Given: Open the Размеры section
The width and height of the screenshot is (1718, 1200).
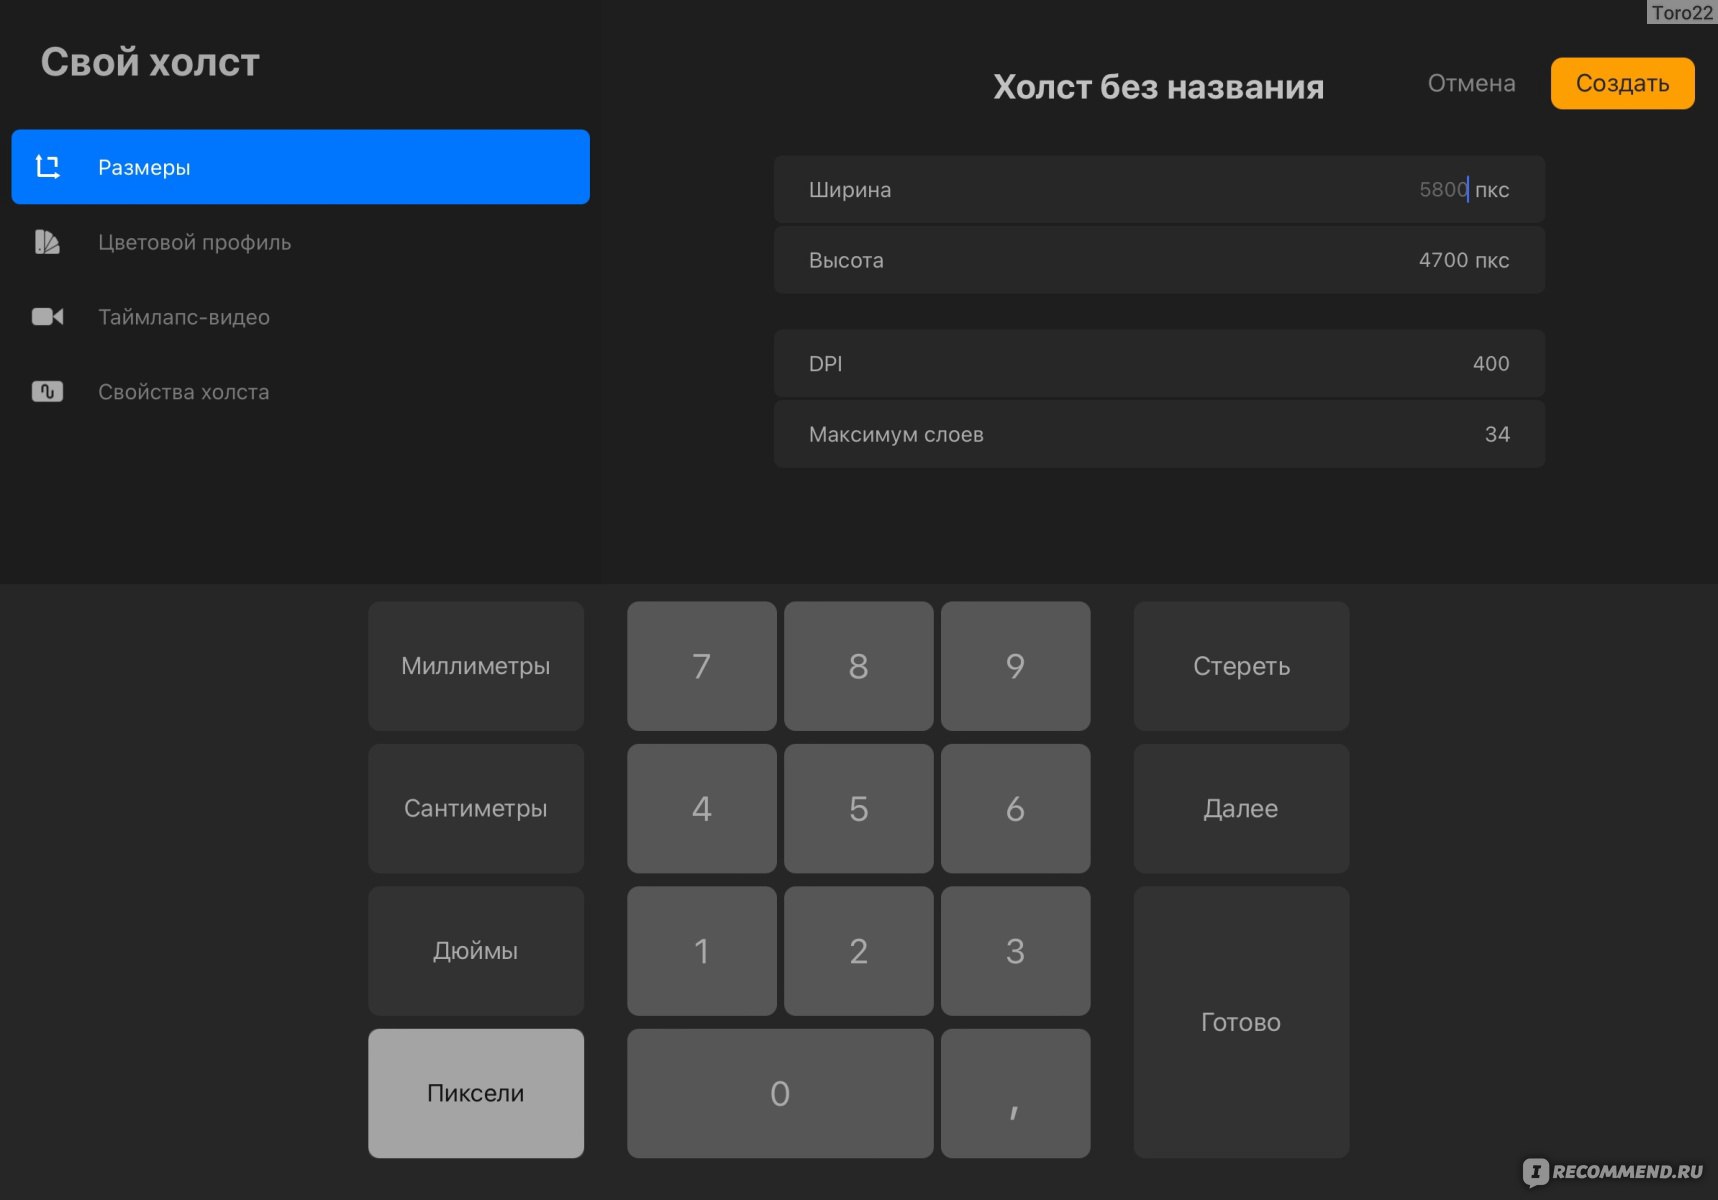Looking at the screenshot, I should (x=300, y=167).
